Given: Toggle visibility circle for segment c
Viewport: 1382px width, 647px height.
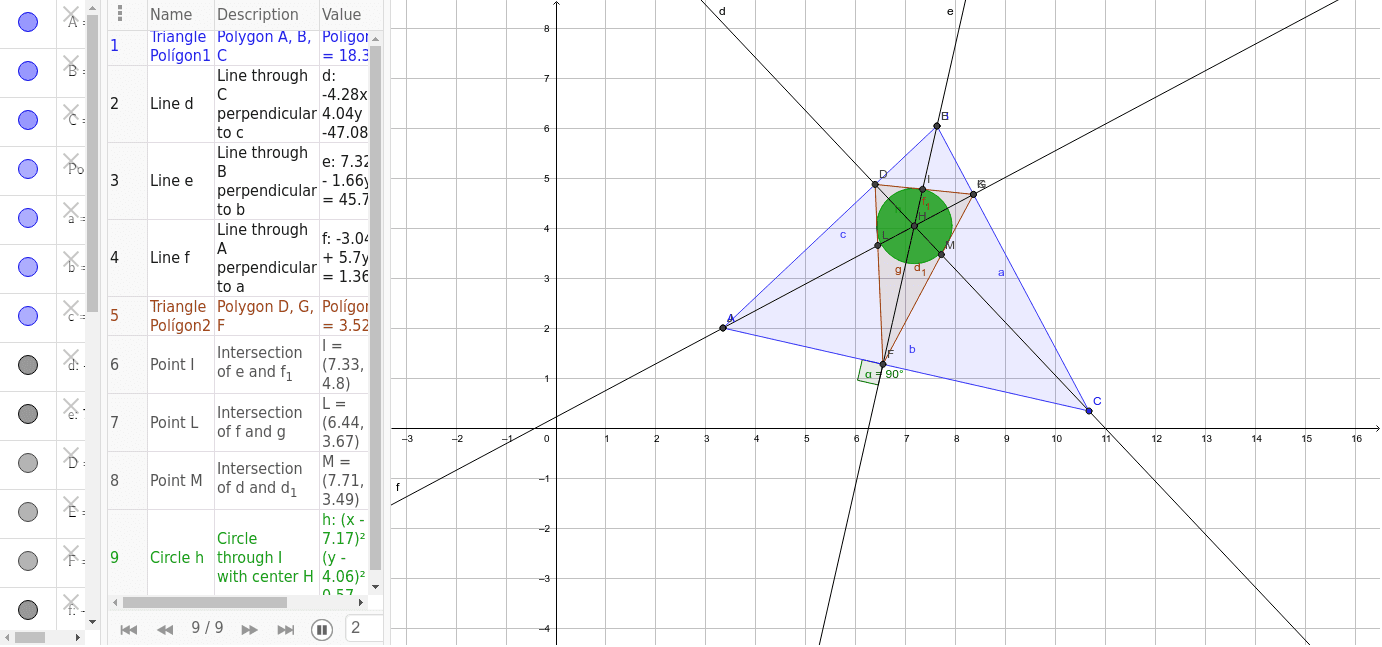Looking at the screenshot, I should click(28, 316).
